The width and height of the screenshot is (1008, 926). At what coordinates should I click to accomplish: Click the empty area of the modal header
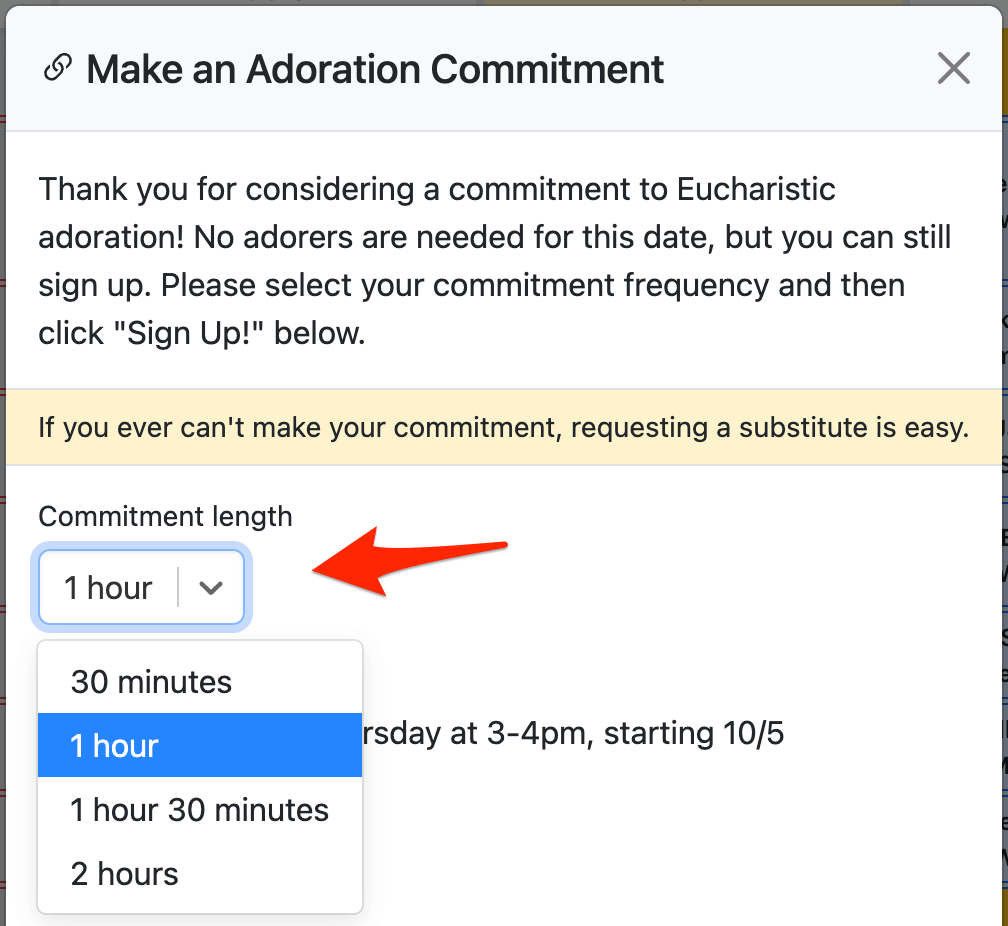[800, 69]
